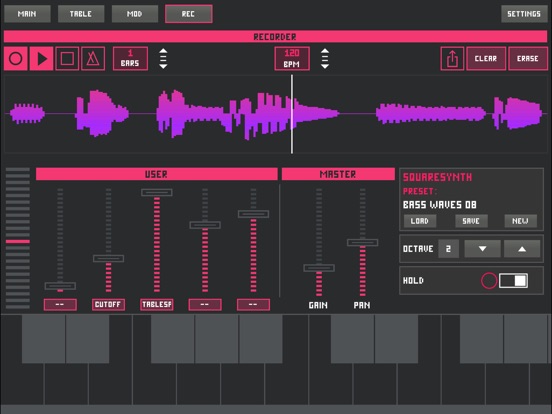Start recording with the circle record button
Viewport: 552px width, 414px height.
click(x=15, y=58)
